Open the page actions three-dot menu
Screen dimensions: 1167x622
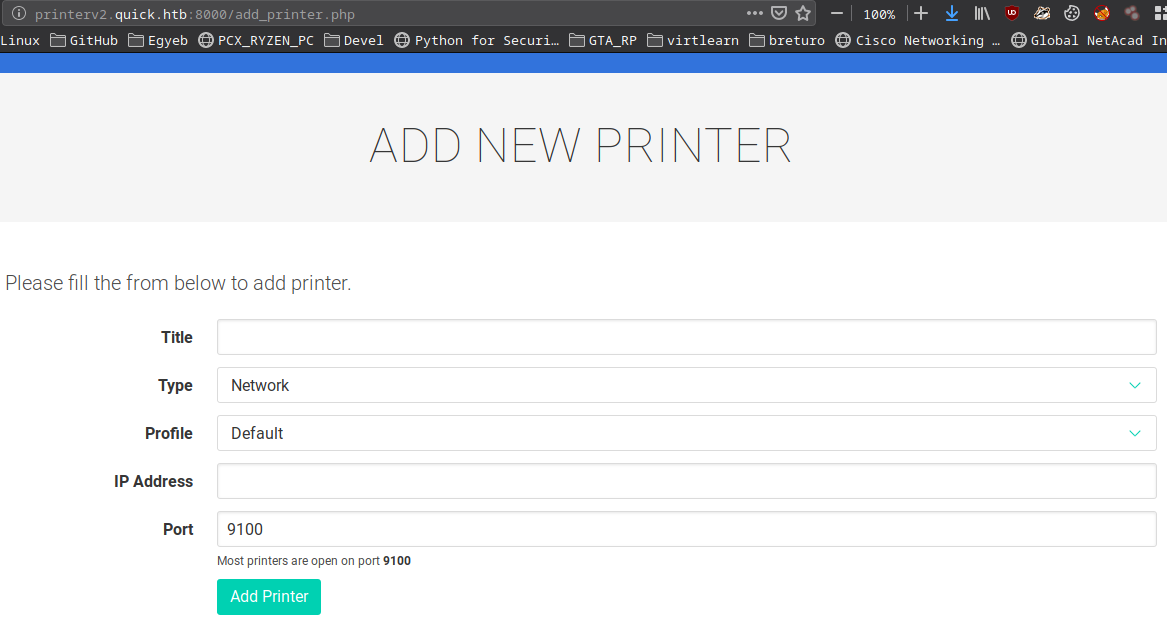754,14
